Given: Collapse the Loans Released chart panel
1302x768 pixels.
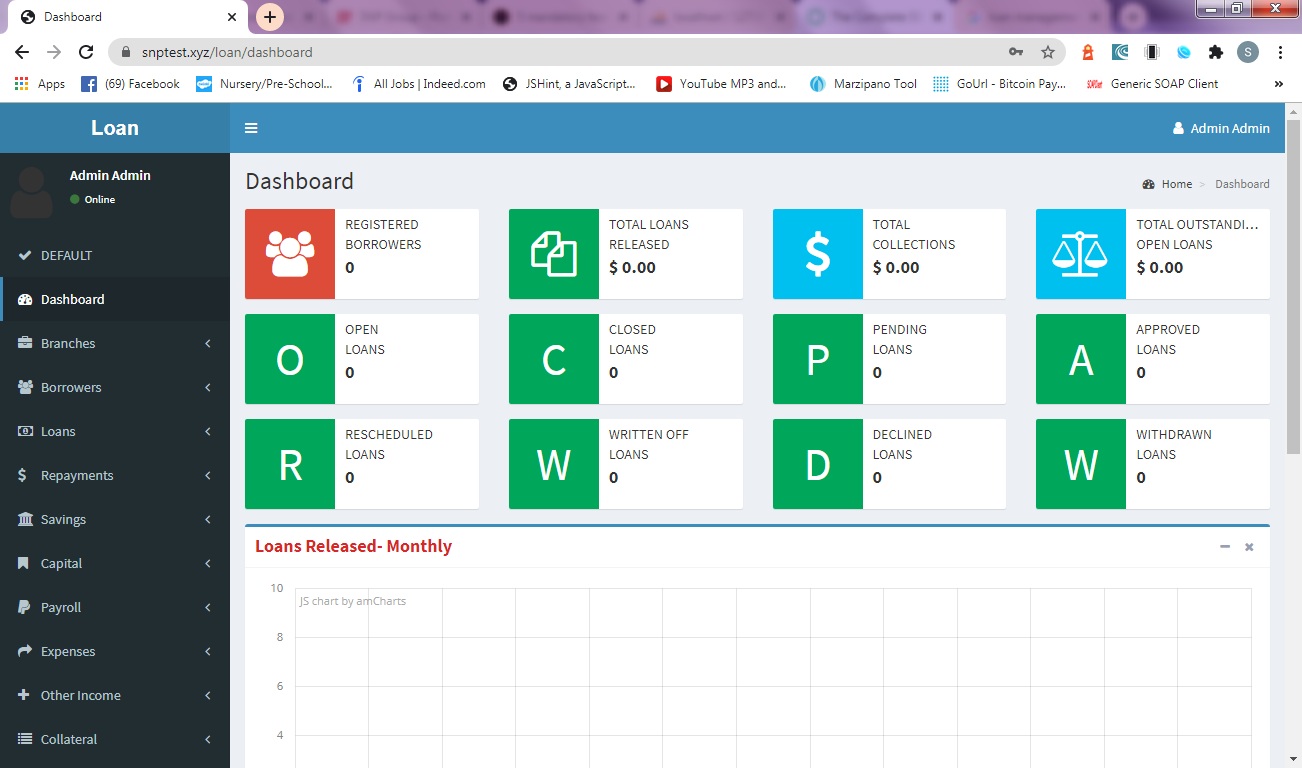Looking at the screenshot, I should (x=1225, y=546).
